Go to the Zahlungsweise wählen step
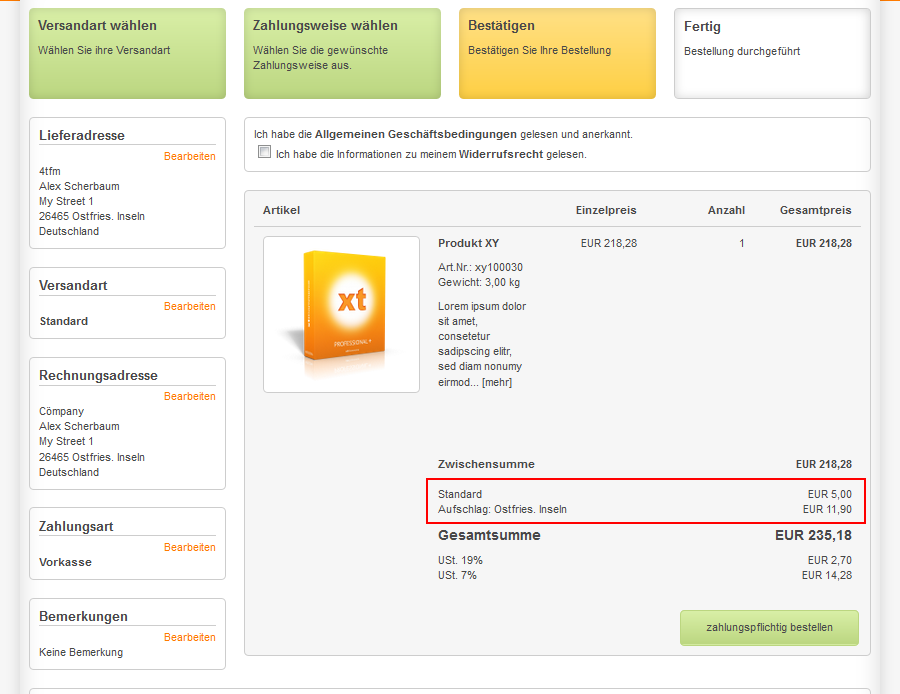 342,54
